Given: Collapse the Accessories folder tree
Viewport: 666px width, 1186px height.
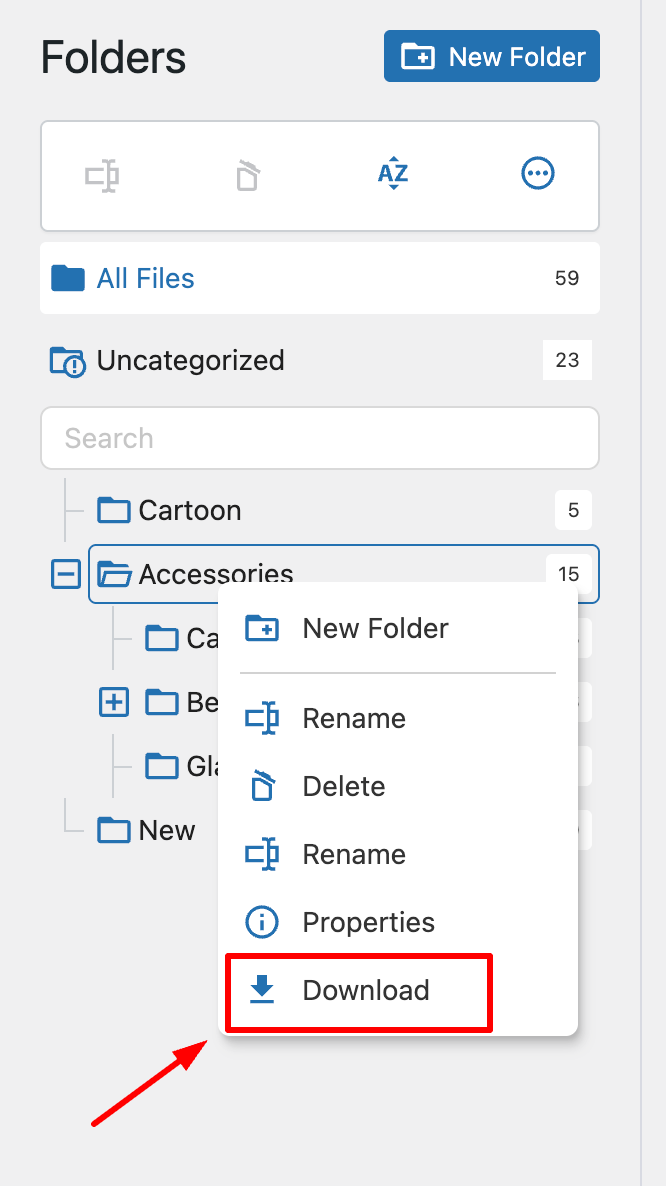Looking at the screenshot, I should (65, 574).
